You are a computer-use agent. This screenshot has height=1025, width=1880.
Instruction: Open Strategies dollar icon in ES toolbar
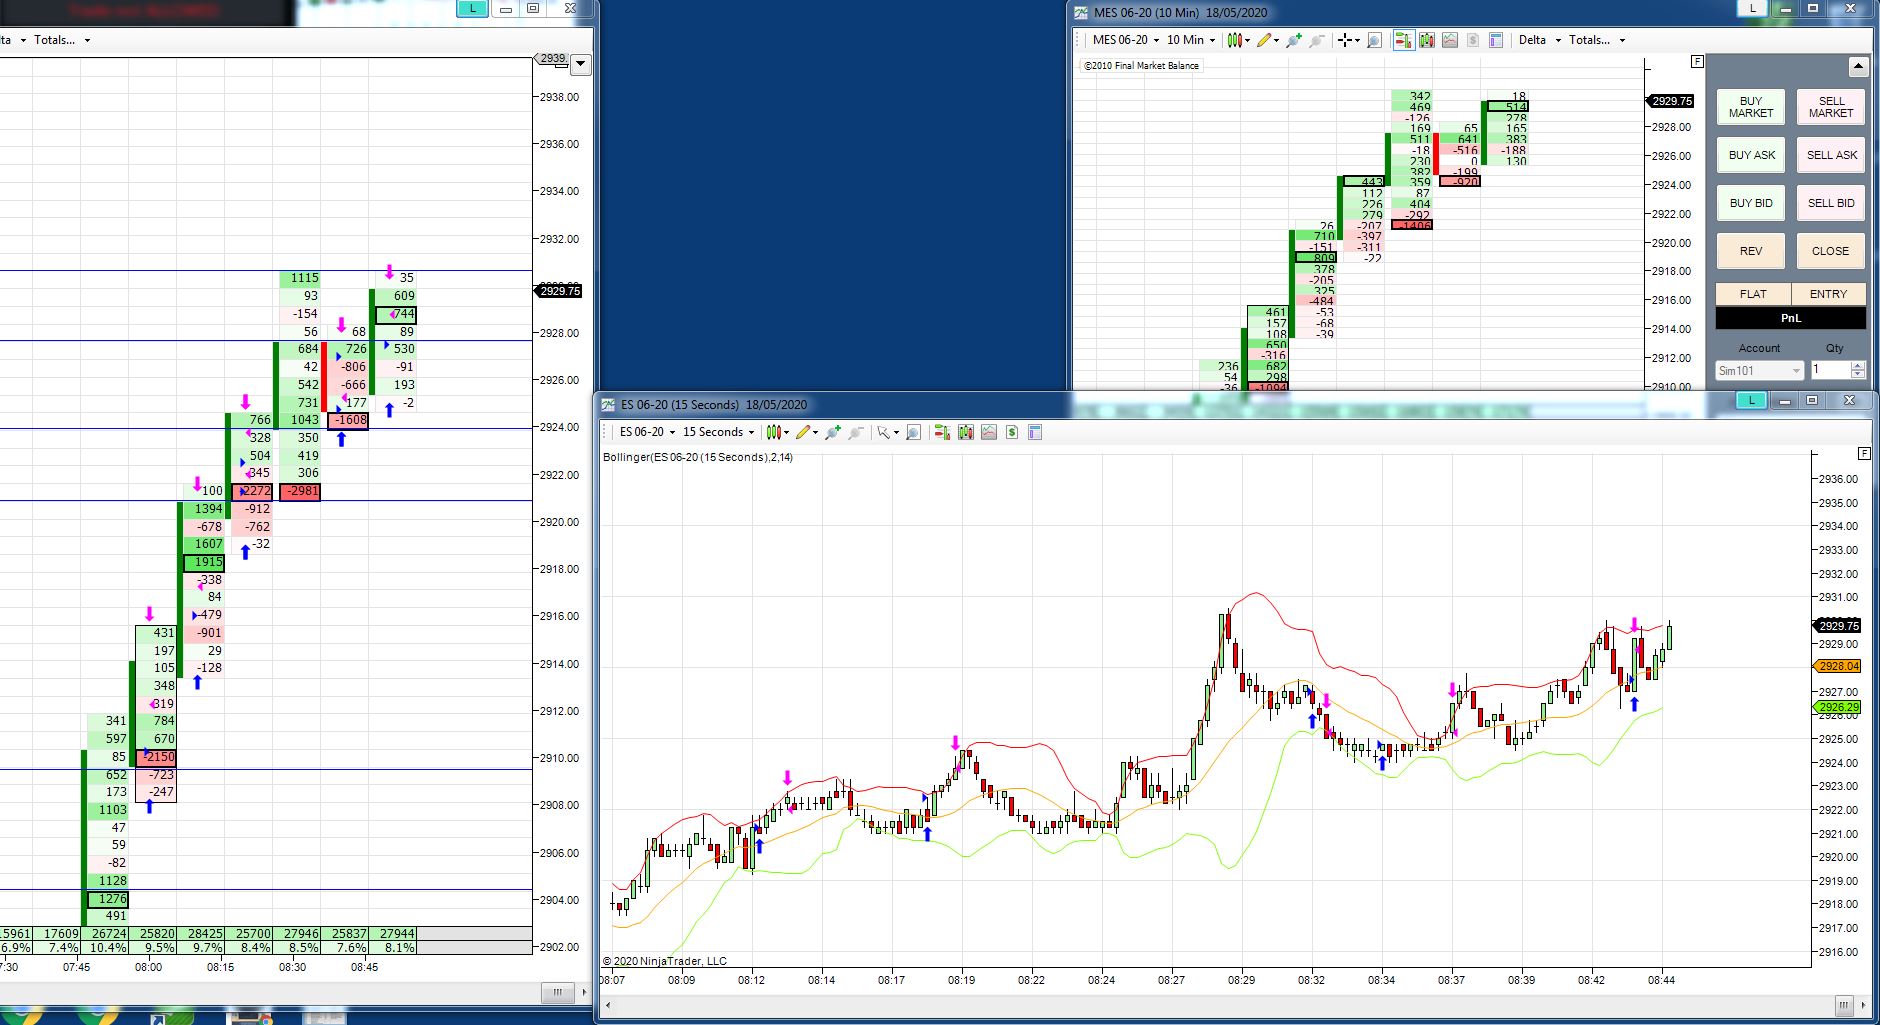[x=1012, y=432]
